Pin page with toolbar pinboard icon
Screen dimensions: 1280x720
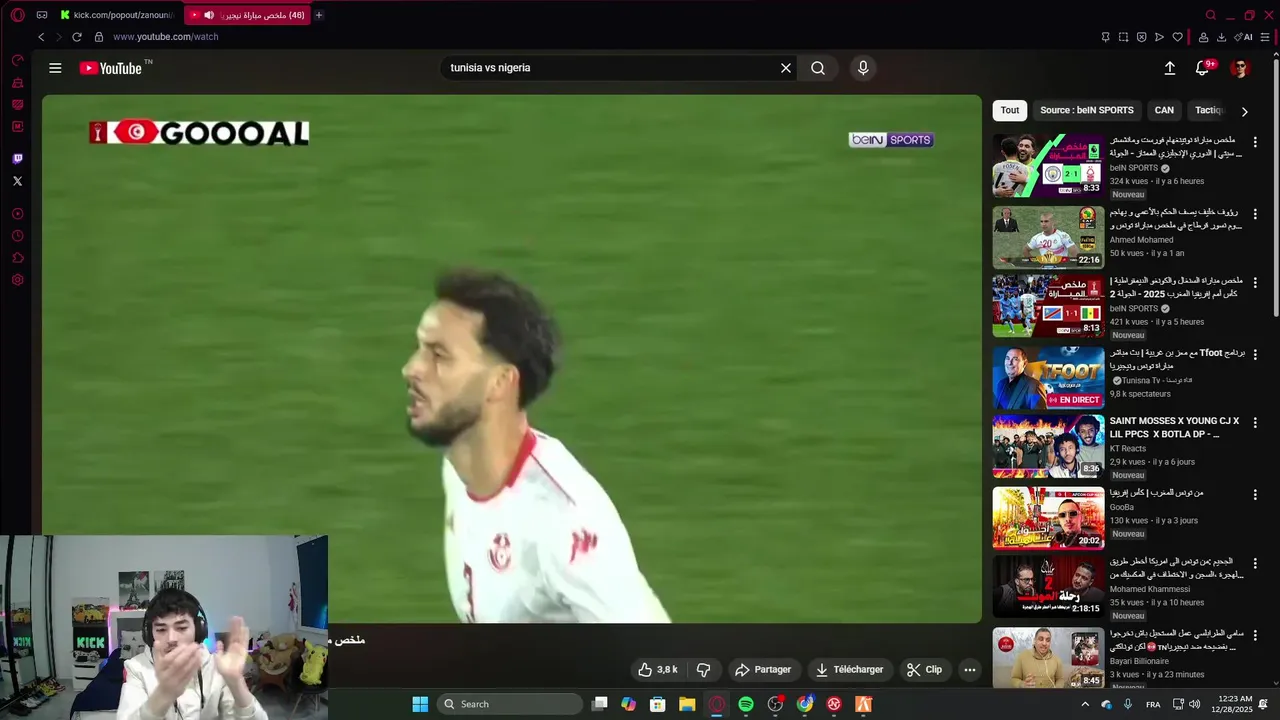(x=1105, y=37)
